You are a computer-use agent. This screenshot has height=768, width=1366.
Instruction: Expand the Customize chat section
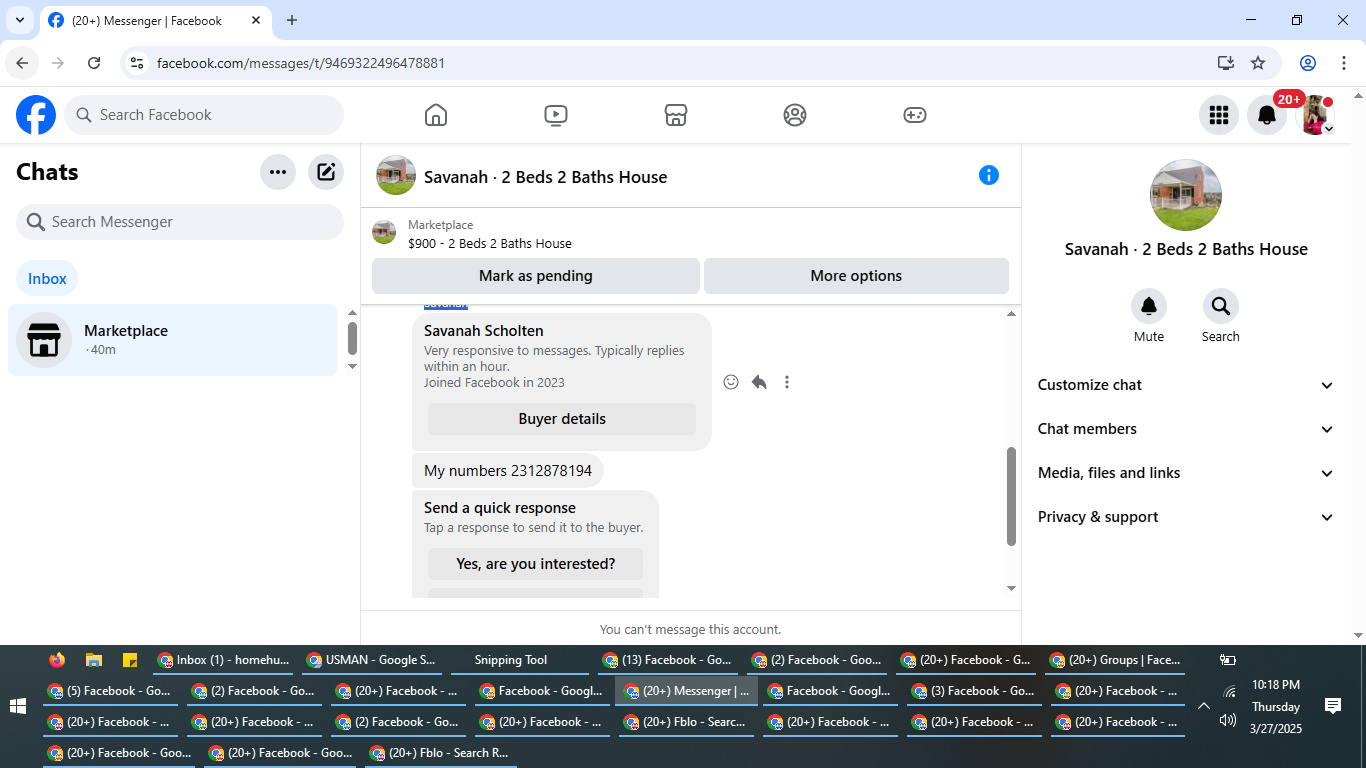[1186, 385]
